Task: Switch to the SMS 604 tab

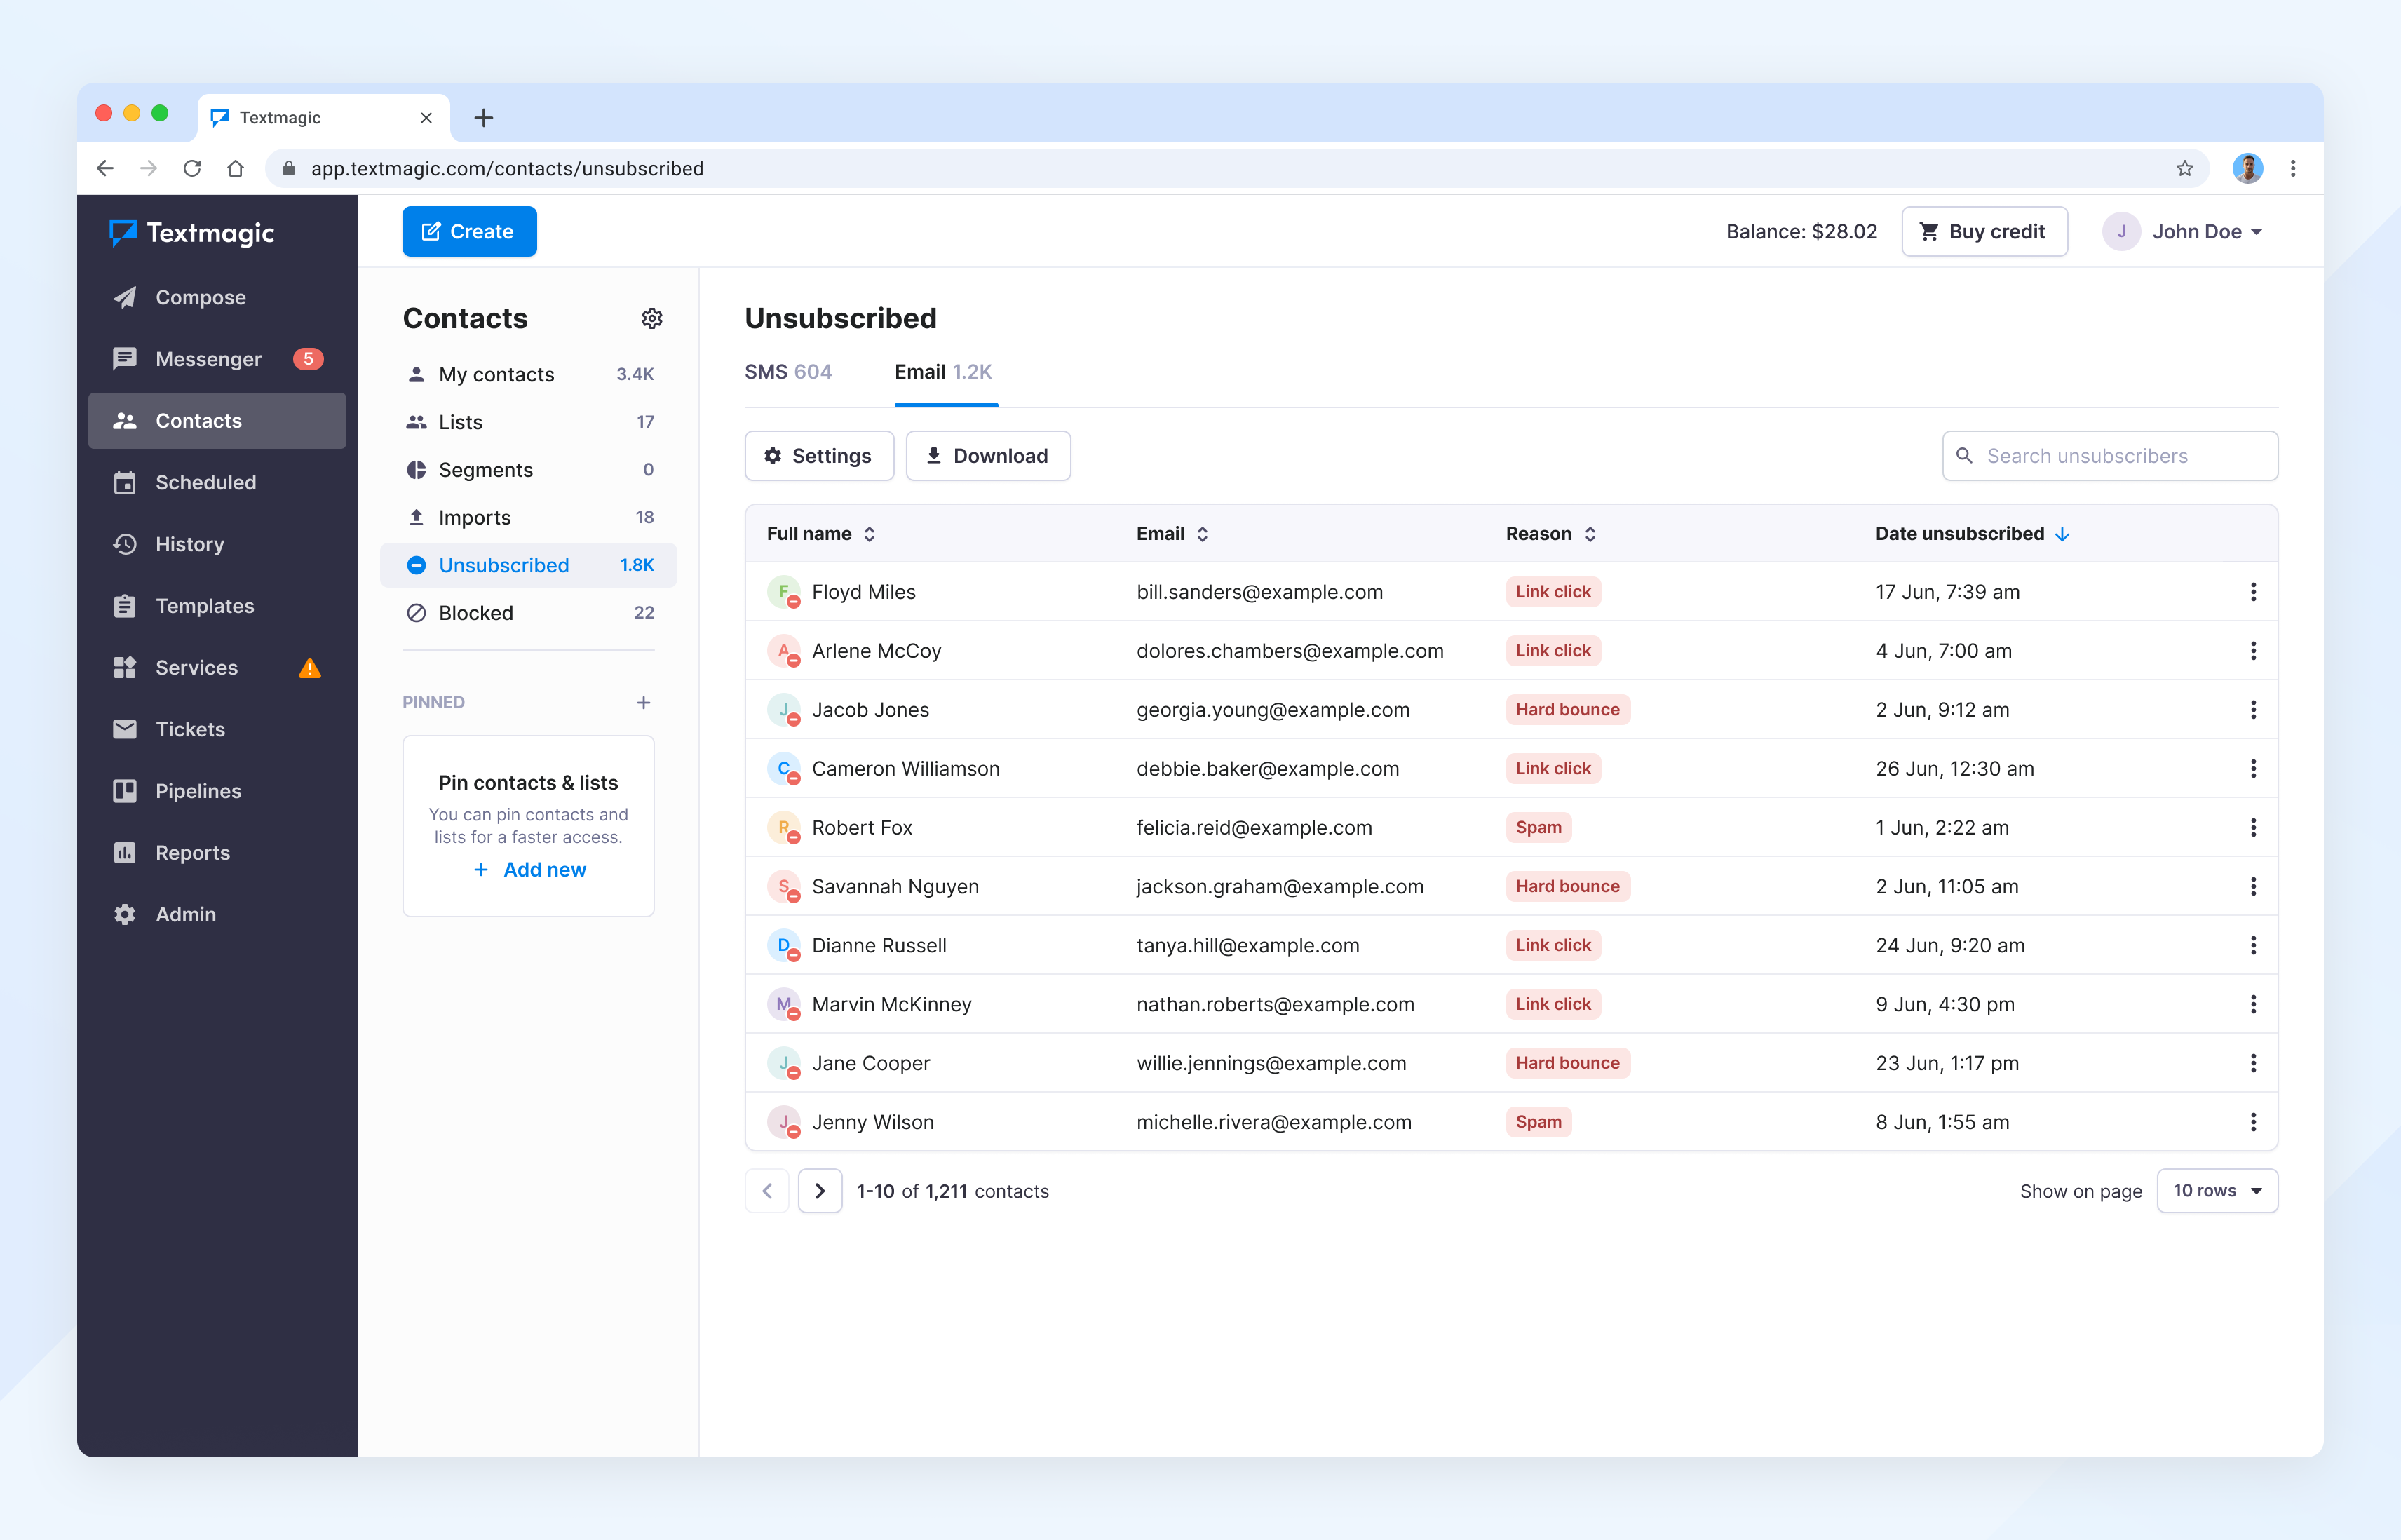Action: (788, 372)
